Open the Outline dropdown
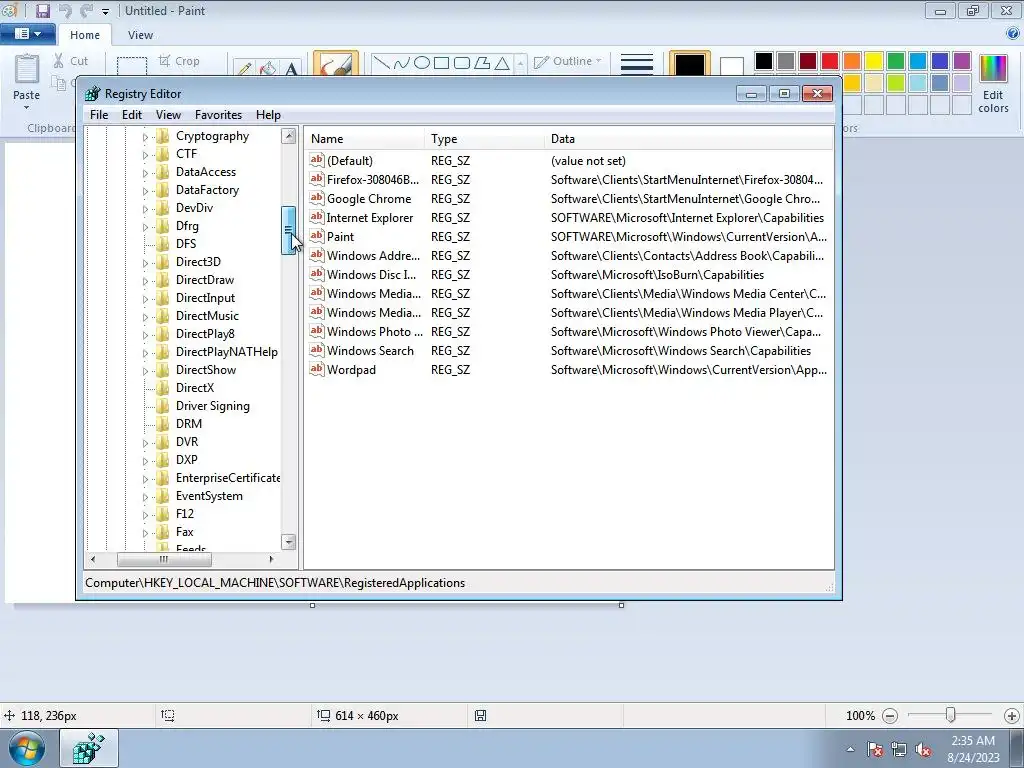Screen dimensions: 1024x768 click(568, 61)
